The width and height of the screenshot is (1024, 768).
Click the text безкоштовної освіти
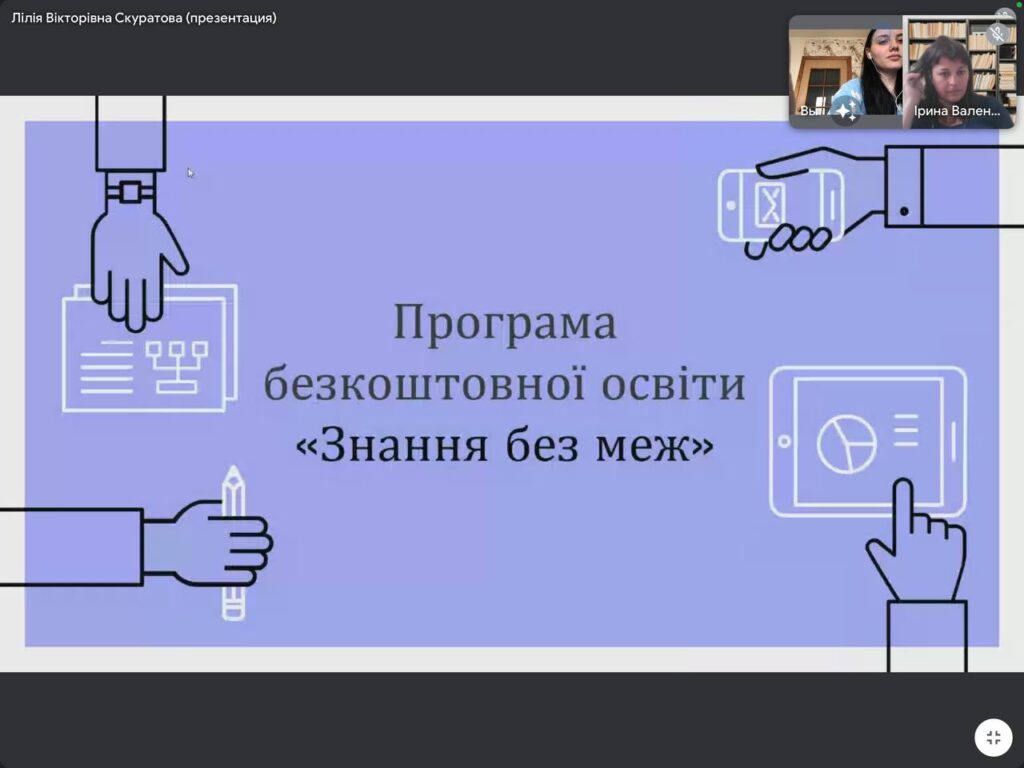[x=505, y=385]
